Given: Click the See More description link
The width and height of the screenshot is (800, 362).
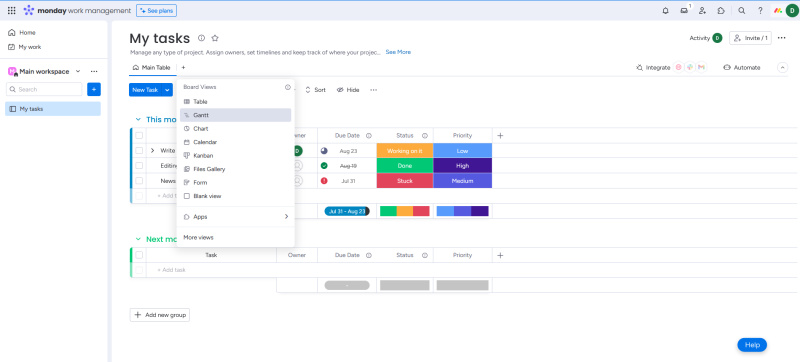Looking at the screenshot, I should pyautogui.click(x=398, y=52).
